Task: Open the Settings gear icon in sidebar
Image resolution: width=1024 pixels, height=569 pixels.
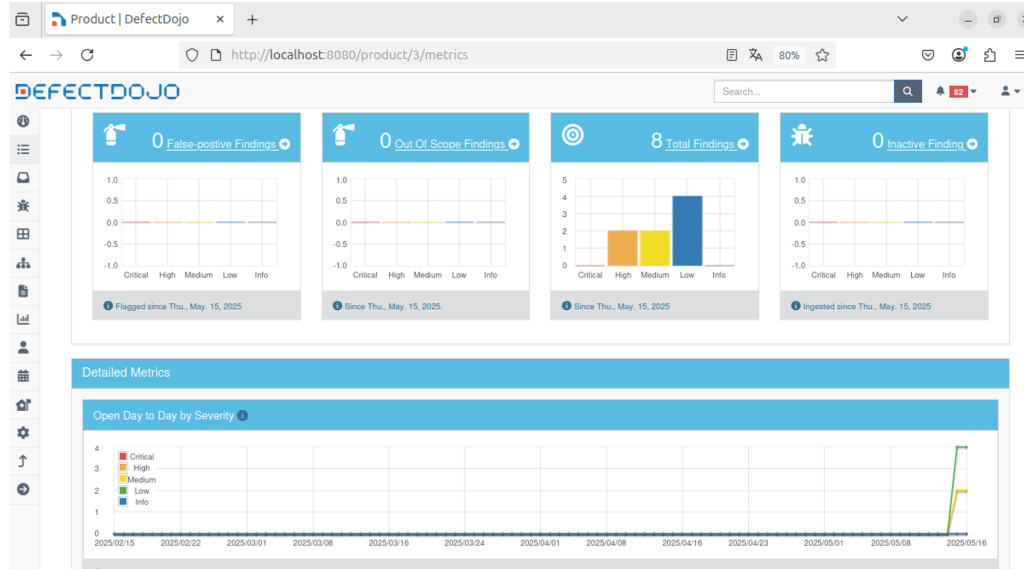Action: click(x=23, y=433)
